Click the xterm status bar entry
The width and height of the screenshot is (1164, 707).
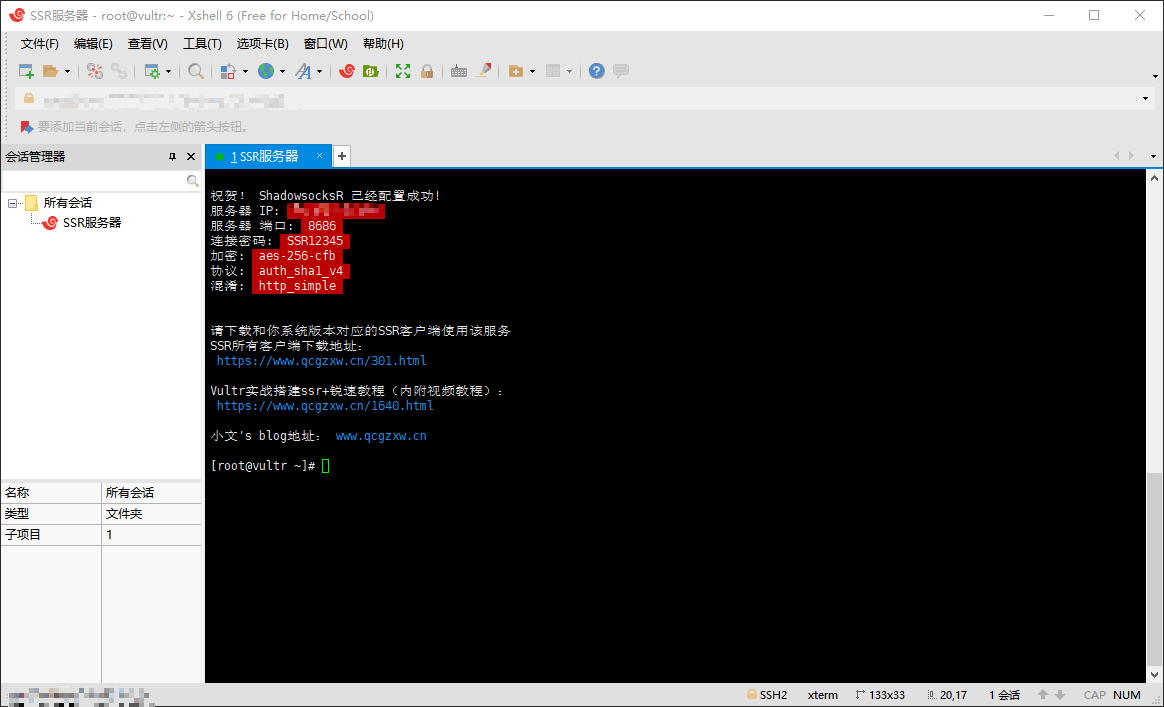(x=823, y=695)
